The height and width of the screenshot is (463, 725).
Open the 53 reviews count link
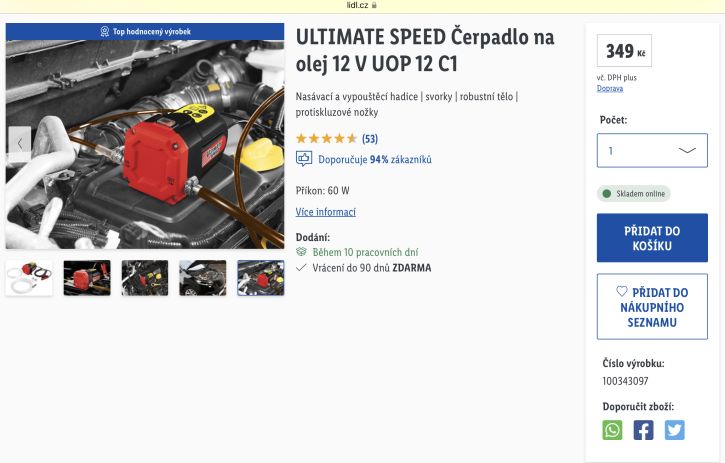tap(370, 139)
